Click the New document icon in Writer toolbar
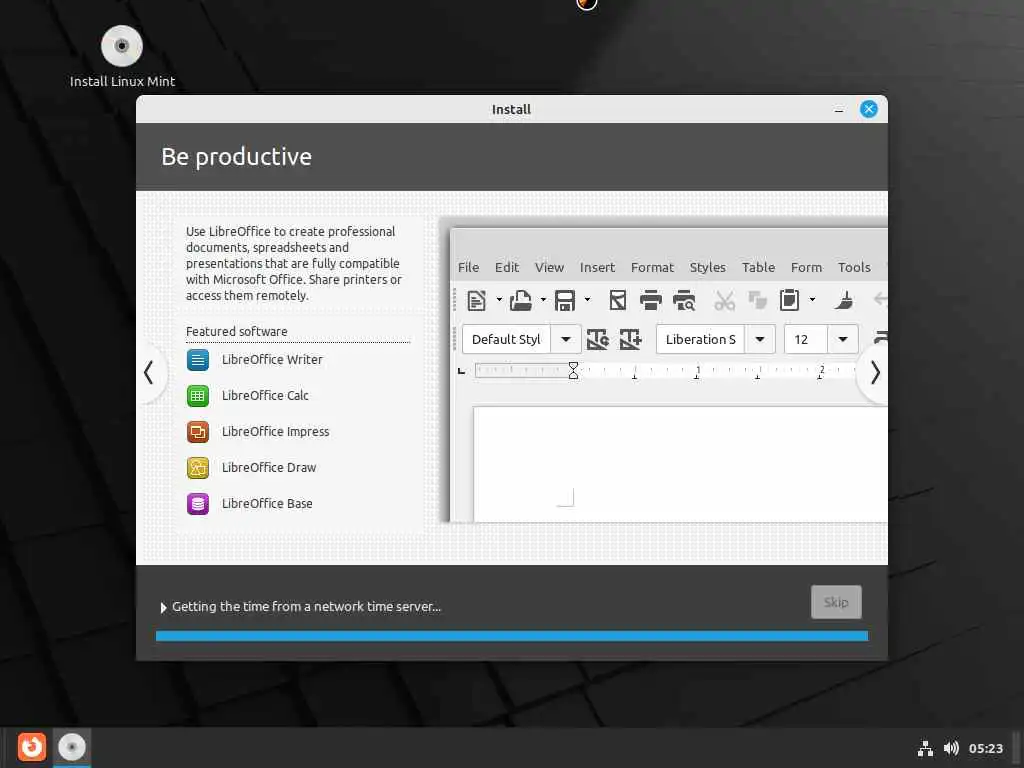Viewport: 1024px width, 768px height. pos(477,300)
